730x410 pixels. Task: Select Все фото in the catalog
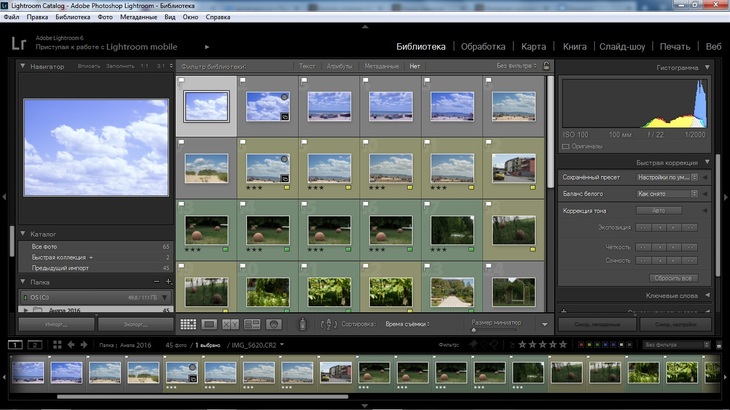(x=95, y=247)
